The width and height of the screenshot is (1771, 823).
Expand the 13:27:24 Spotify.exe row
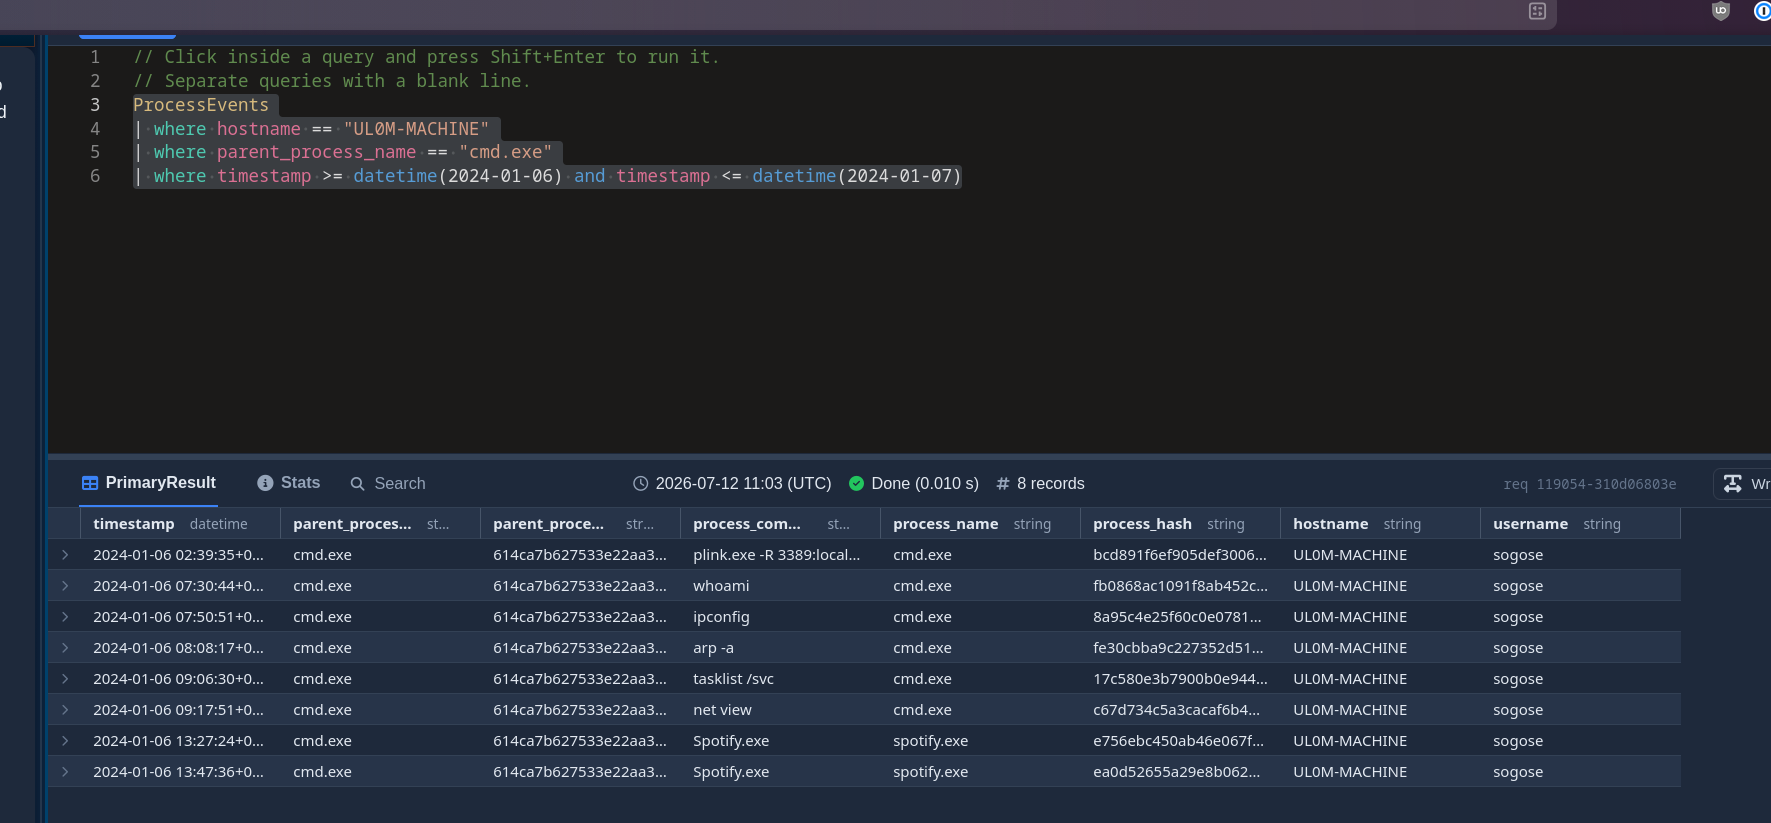click(65, 741)
